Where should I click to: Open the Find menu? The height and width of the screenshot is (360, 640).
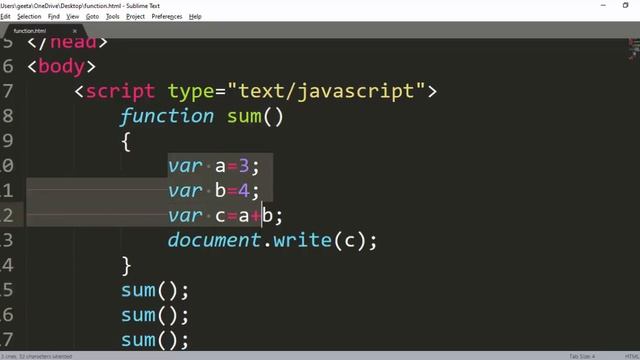click(53, 17)
